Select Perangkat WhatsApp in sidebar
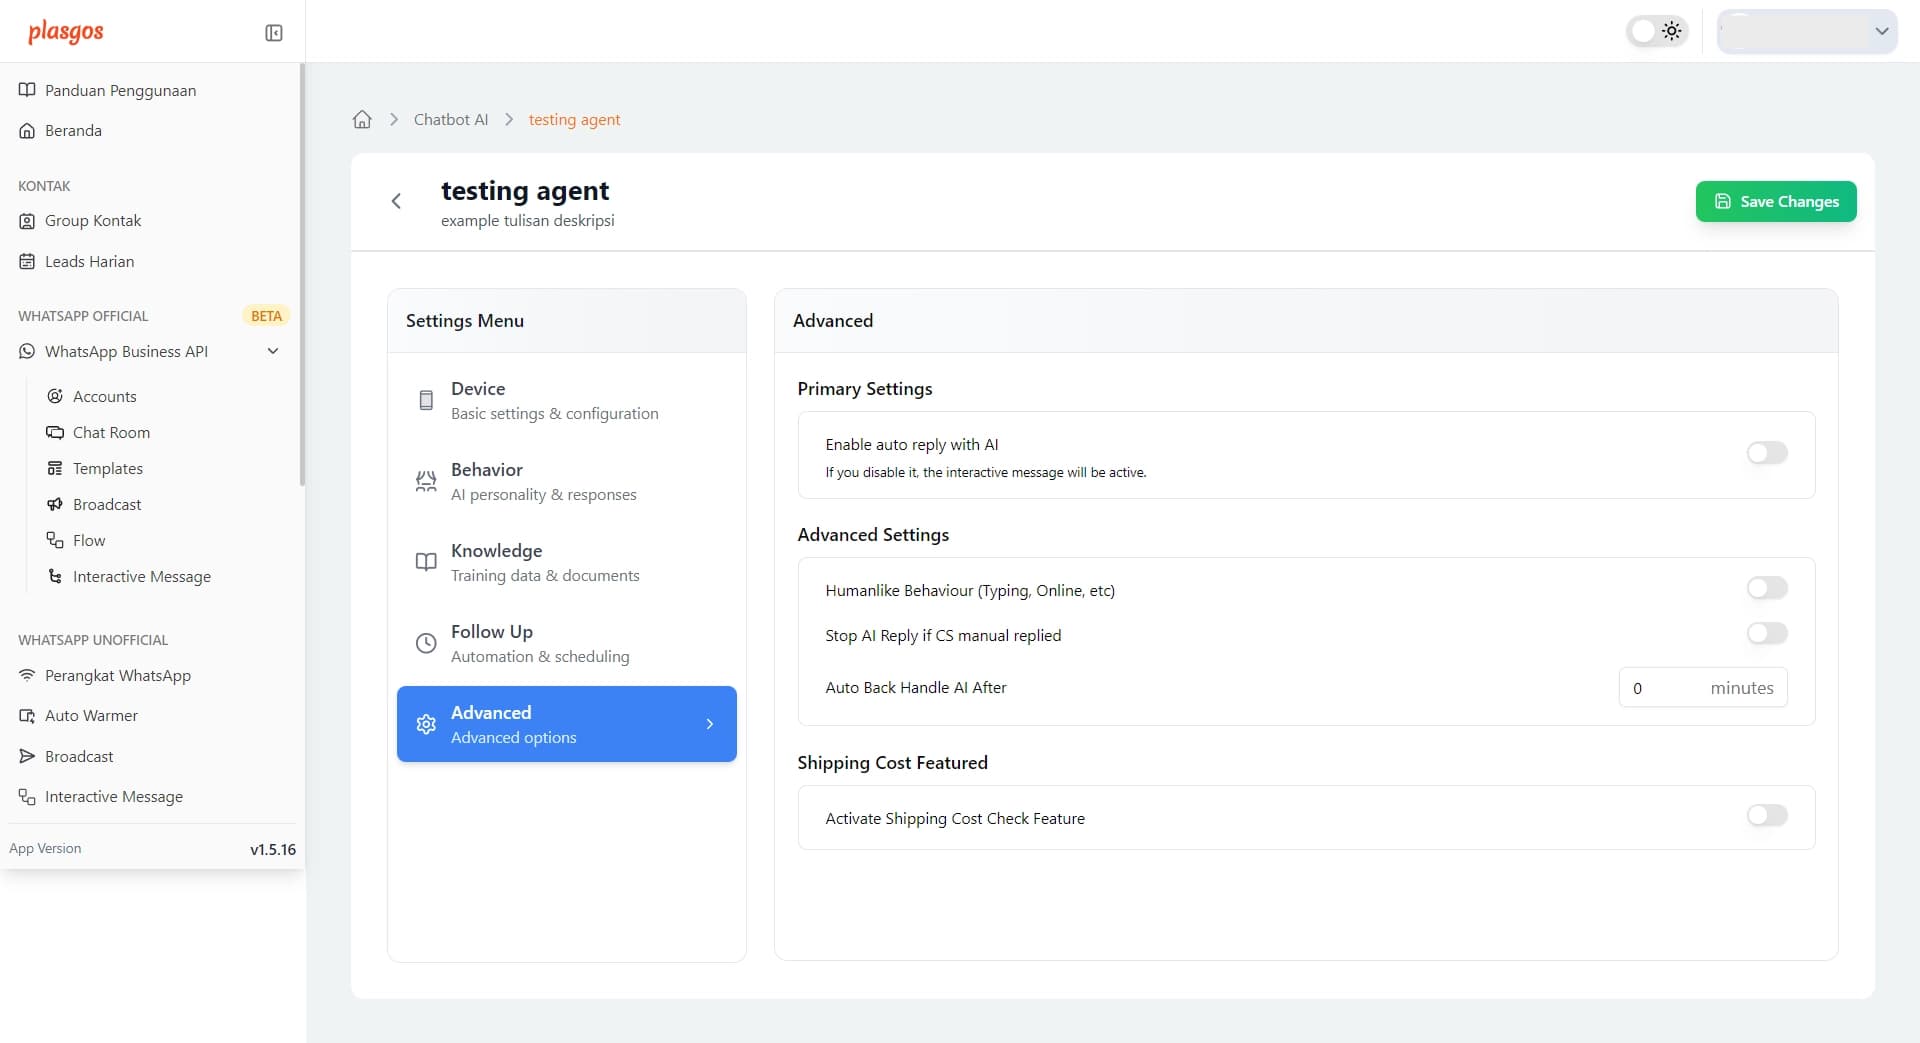 (117, 675)
